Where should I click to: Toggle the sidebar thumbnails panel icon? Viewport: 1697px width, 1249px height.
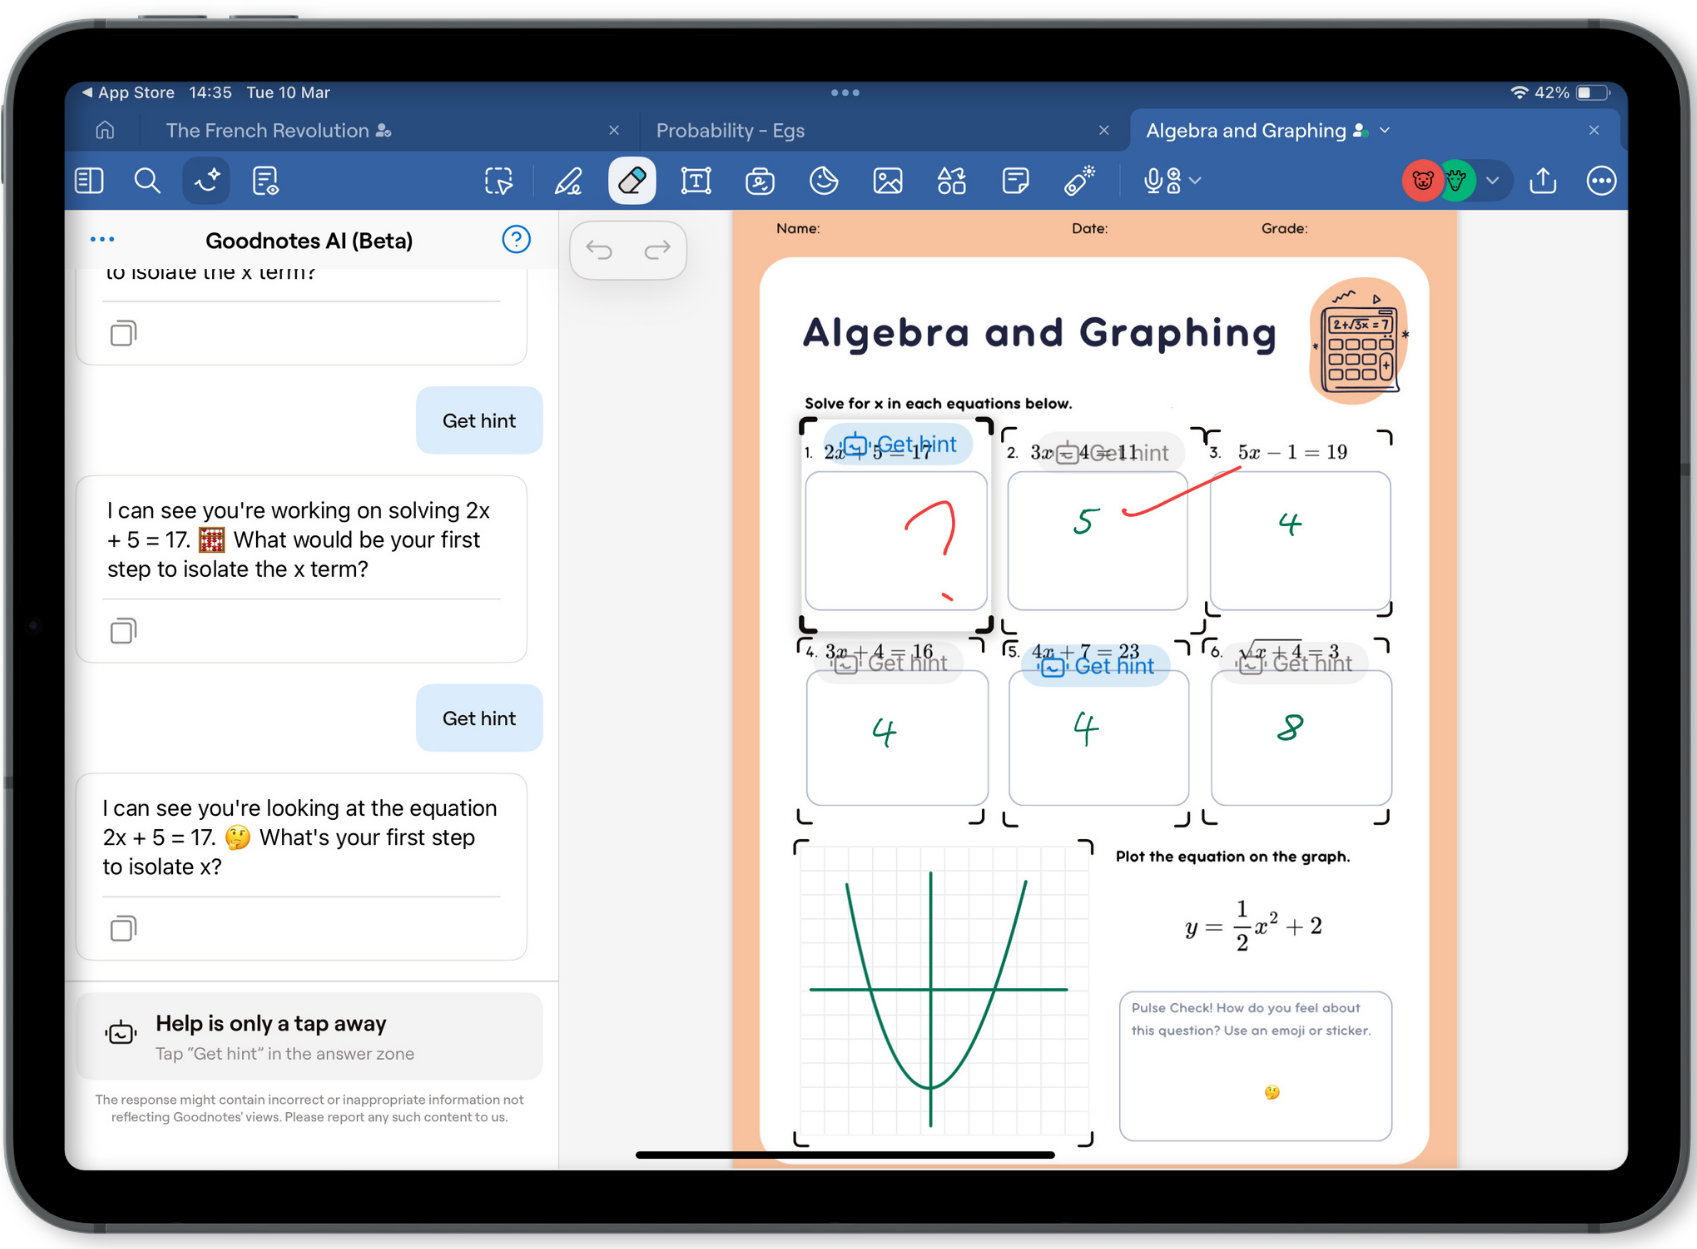click(90, 181)
